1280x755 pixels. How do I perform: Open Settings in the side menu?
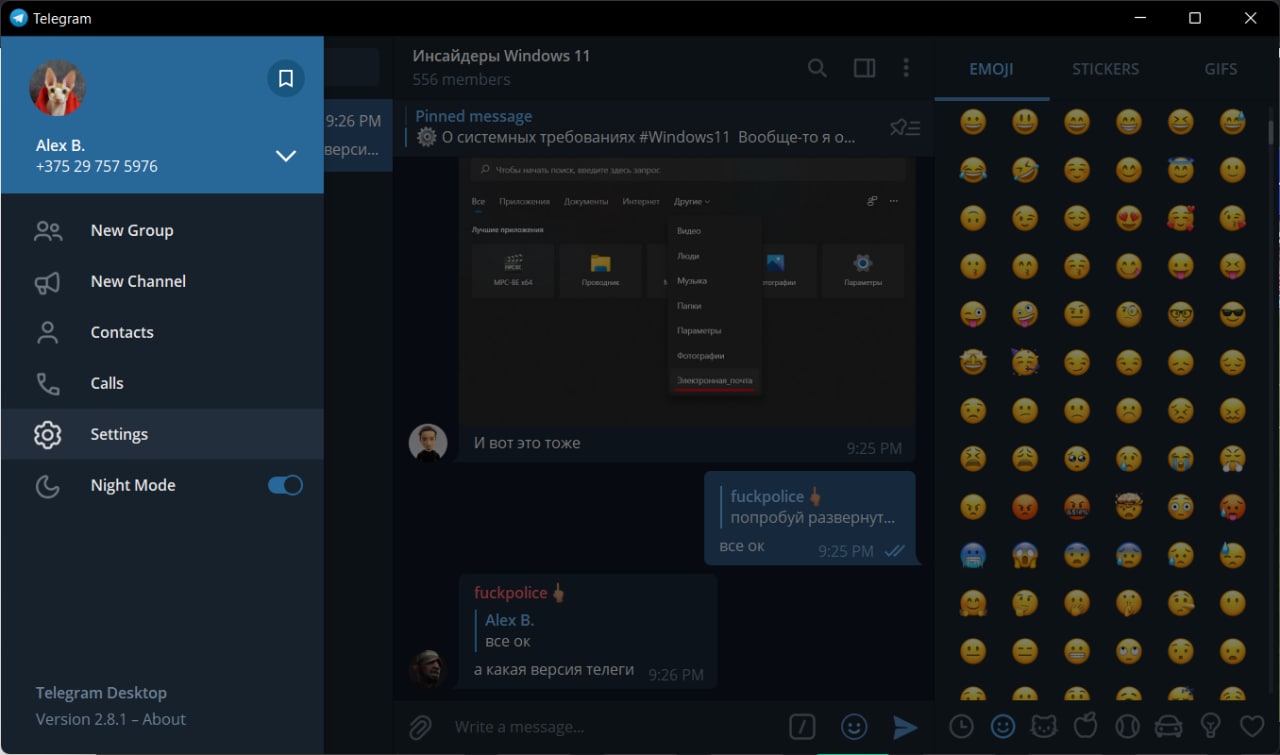click(x=162, y=434)
